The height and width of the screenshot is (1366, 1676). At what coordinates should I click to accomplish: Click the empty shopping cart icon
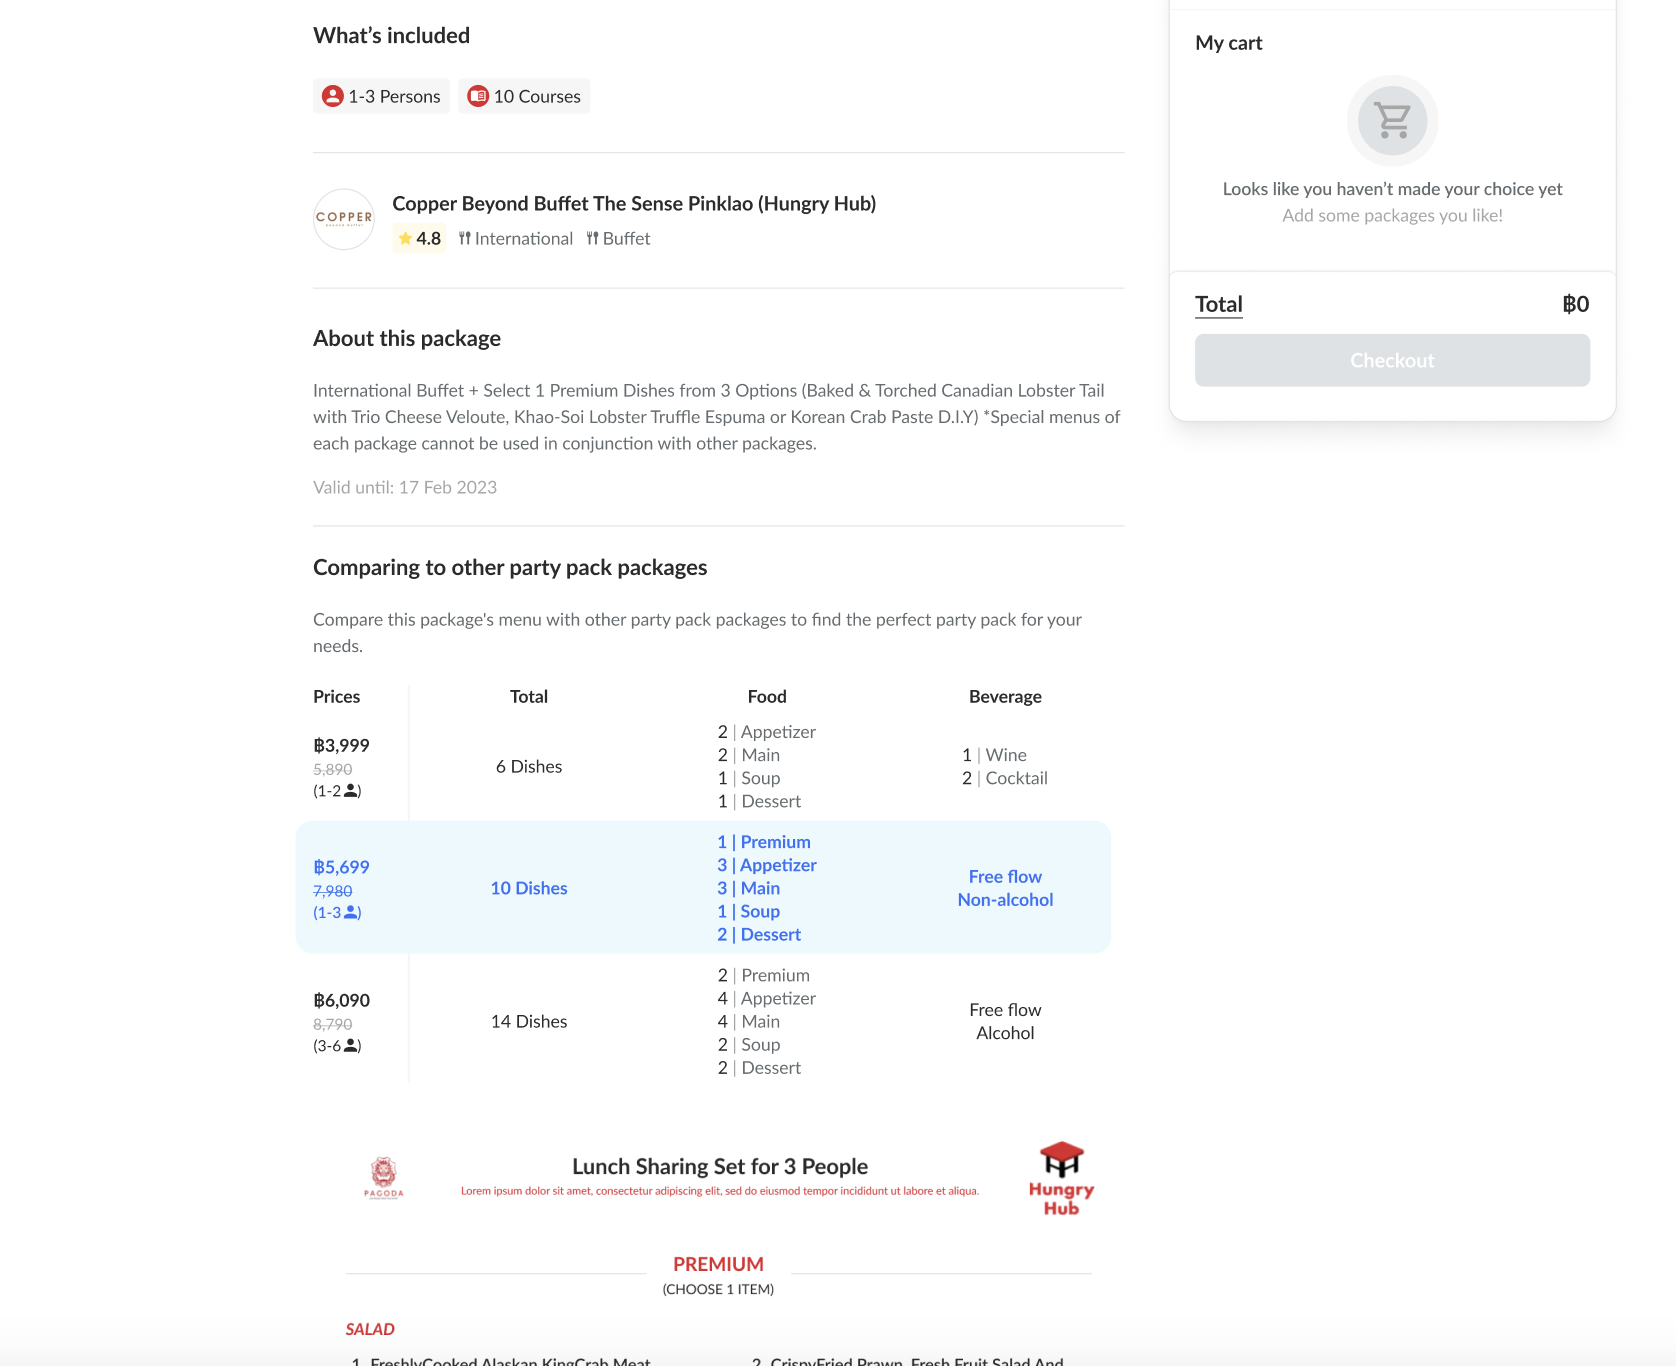pyautogui.click(x=1392, y=121)
